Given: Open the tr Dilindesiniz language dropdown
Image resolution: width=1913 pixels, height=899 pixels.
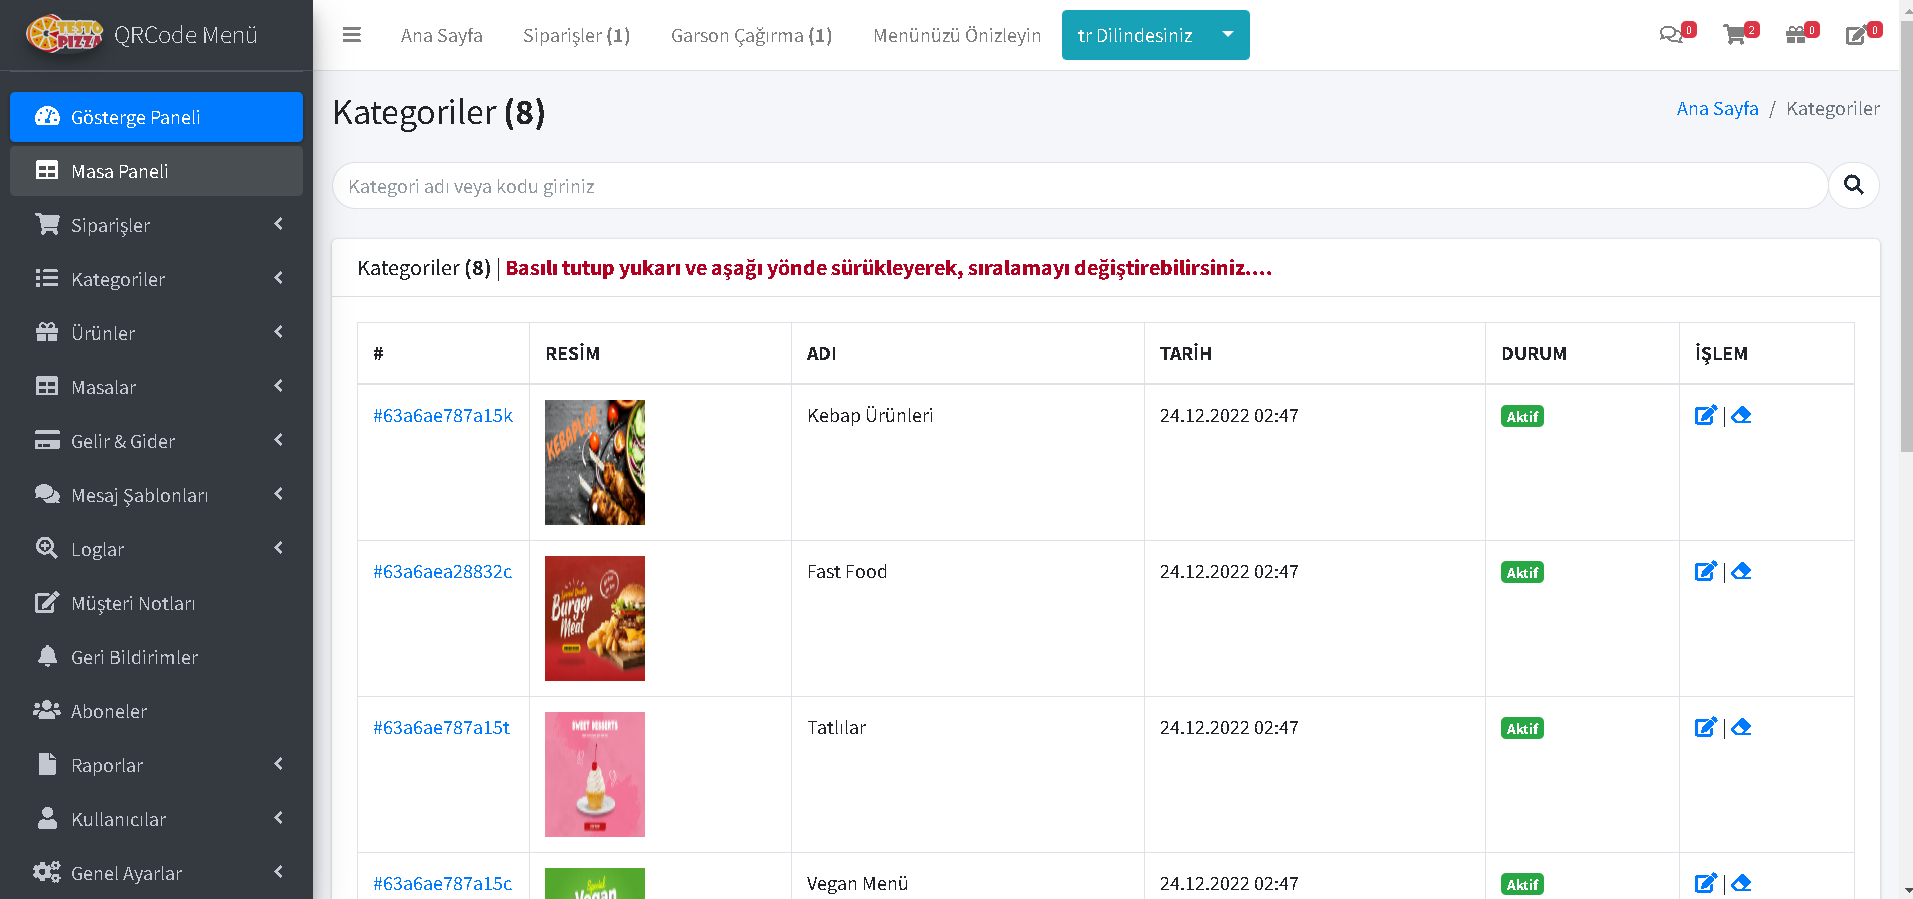Looking at the screenshot, I should tap(1155, 35).
